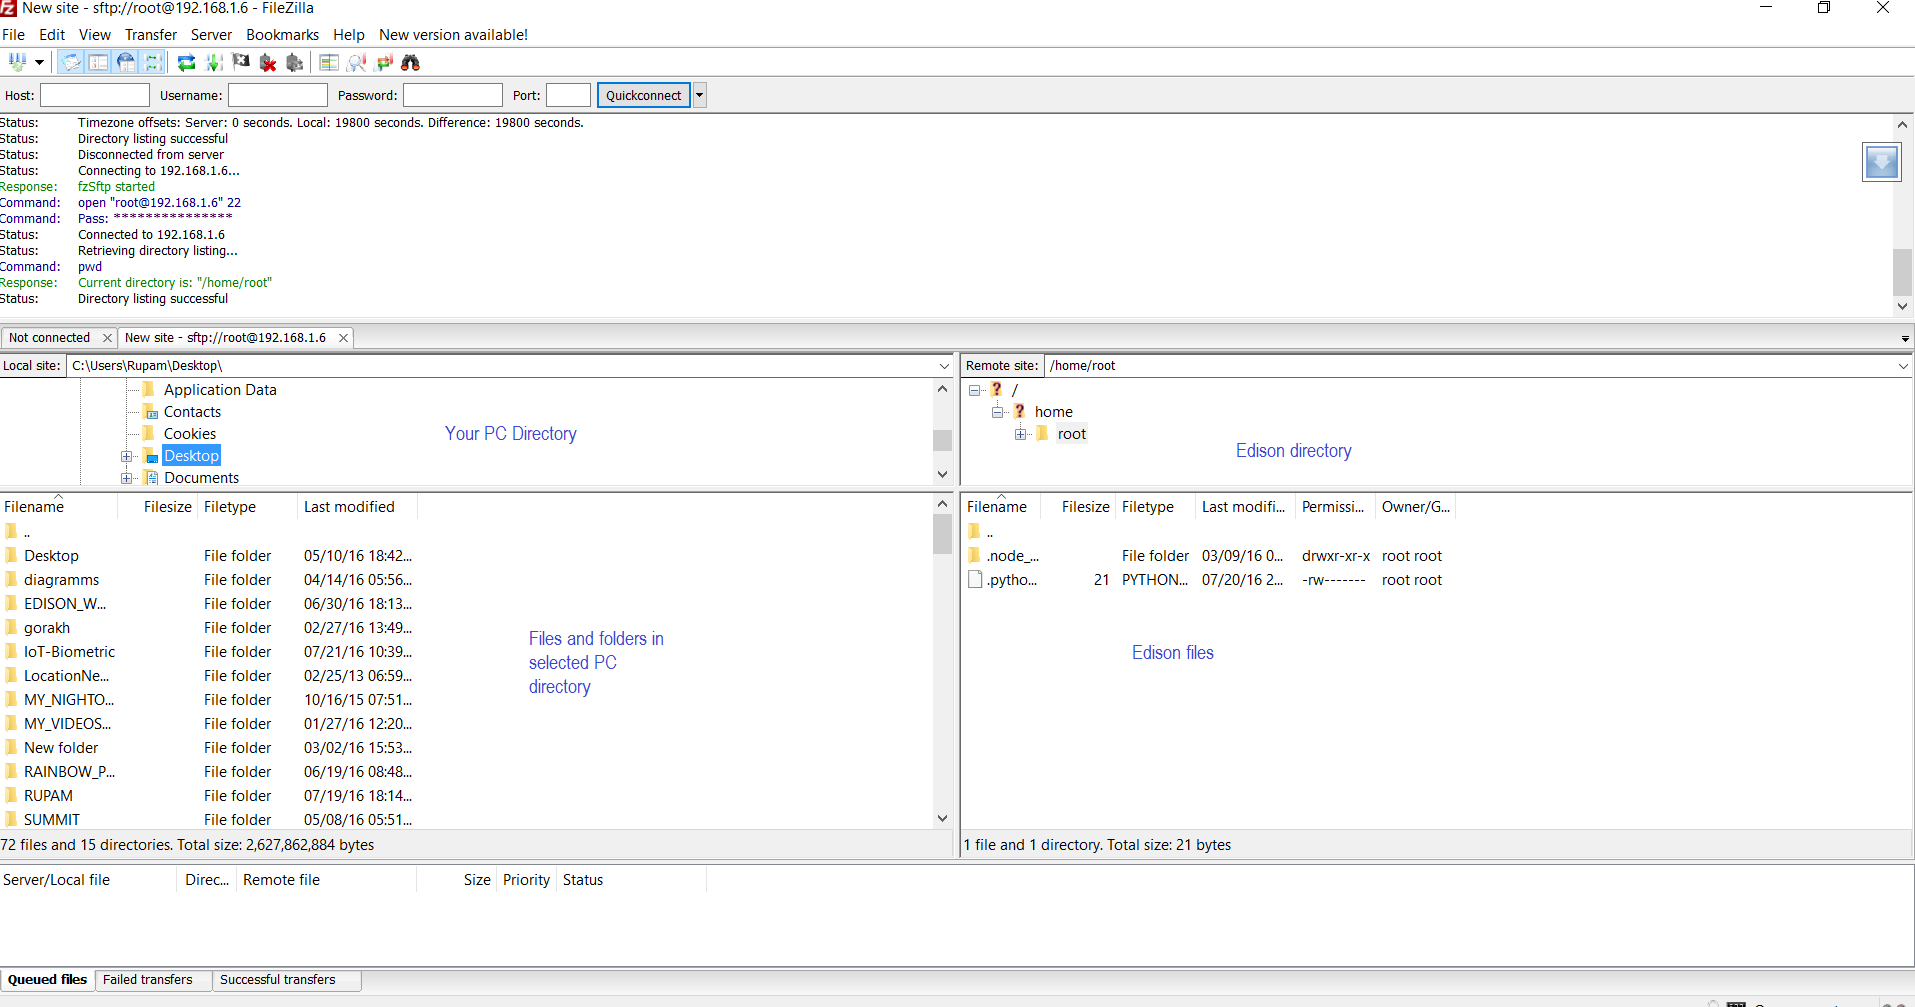The width and height of the screenshot is (1915, 1007).
Task: Open the Help menu
Action: click(349, 34)
